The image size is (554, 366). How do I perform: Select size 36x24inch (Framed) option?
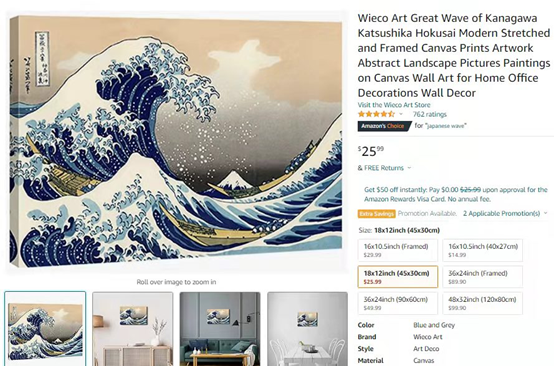(483, 277)
